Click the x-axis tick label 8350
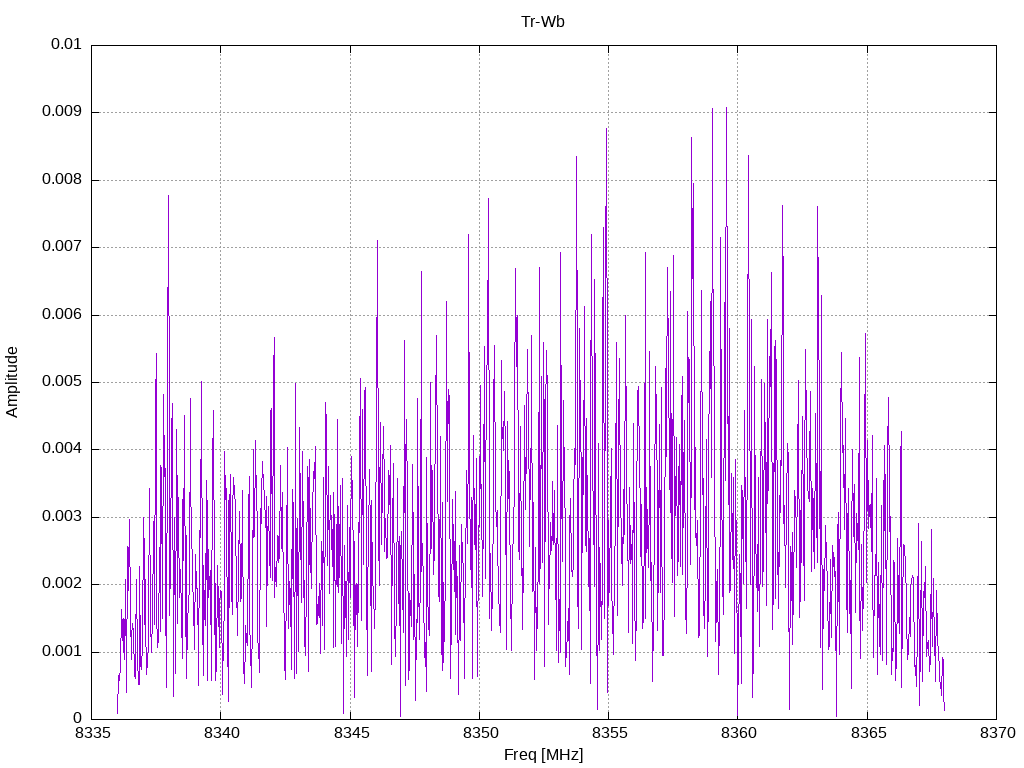The width and height of the screenshot is (1024, 768). (x=480, y=733)
